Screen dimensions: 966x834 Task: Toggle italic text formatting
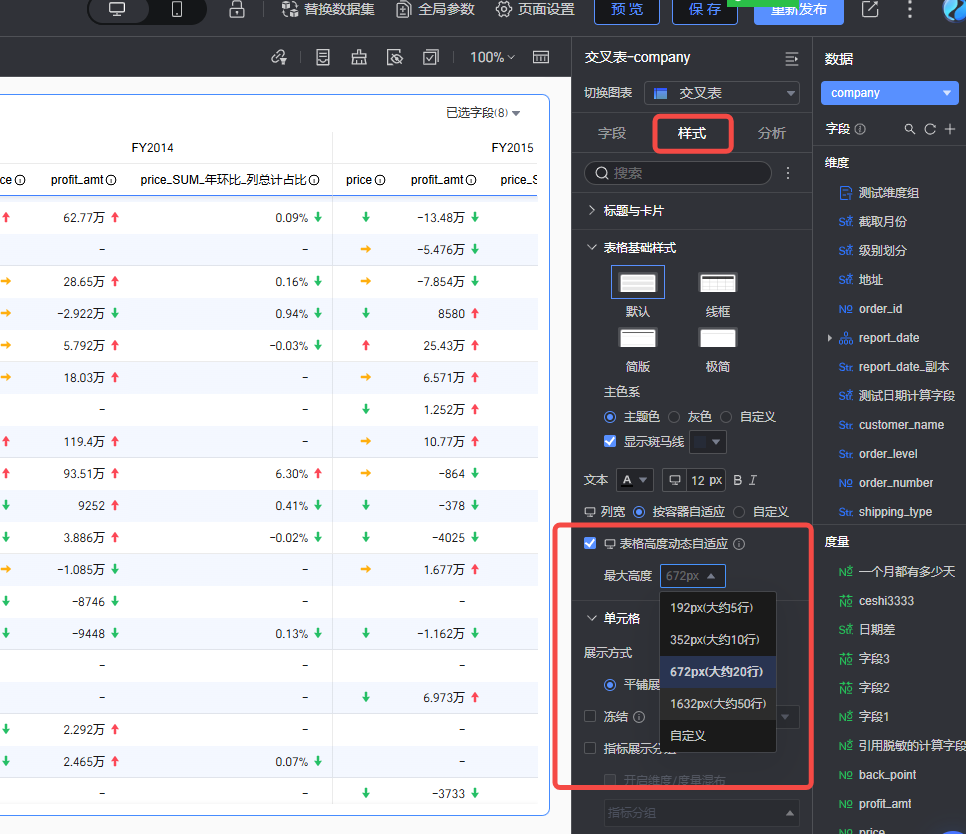coord(753,480)
